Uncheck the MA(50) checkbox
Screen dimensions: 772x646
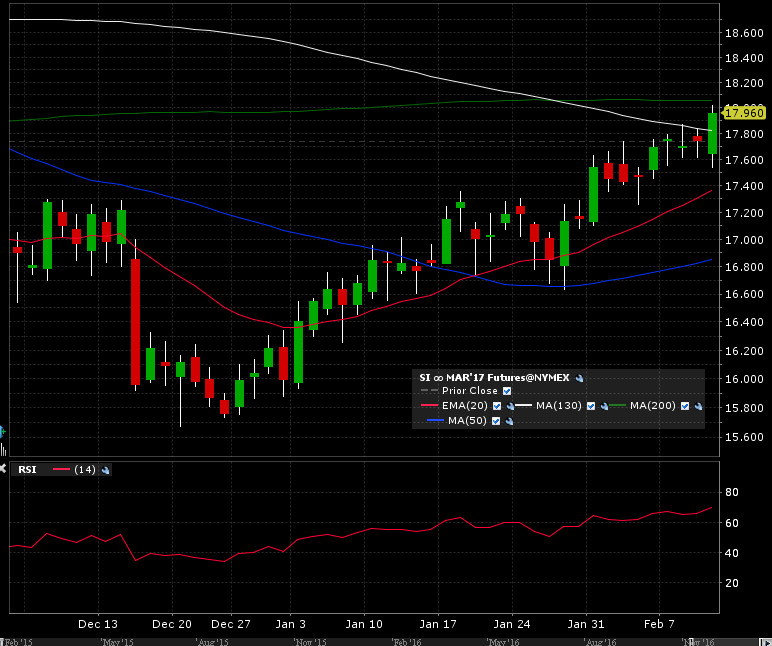[497, 421]
